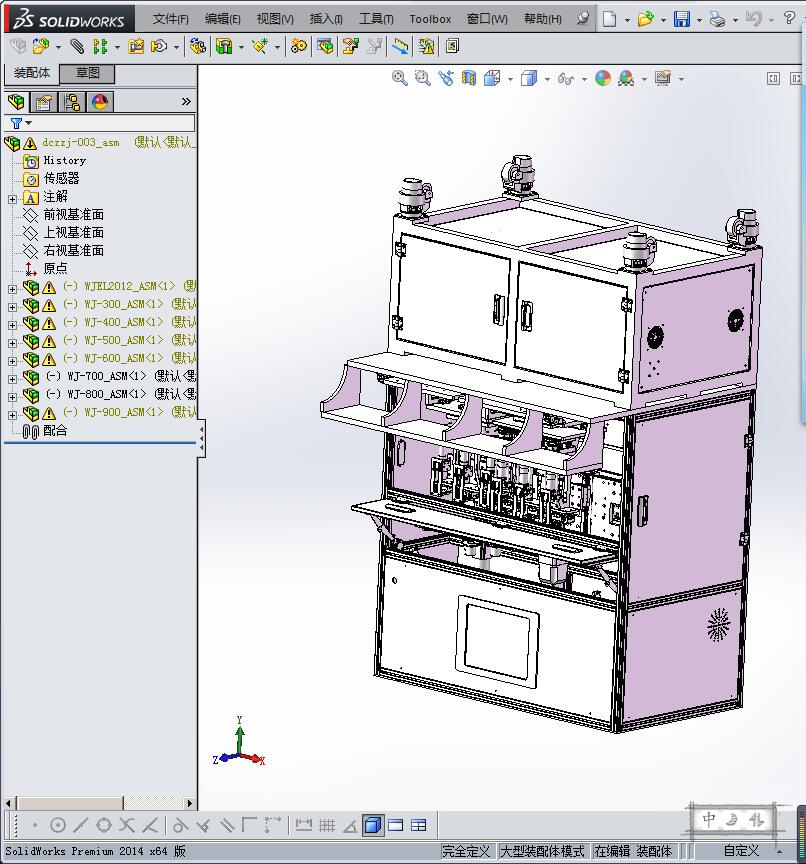This screenshot has width=806, height=864.
Task: Click the Zoom to Area icon
Action: [423, 78]
